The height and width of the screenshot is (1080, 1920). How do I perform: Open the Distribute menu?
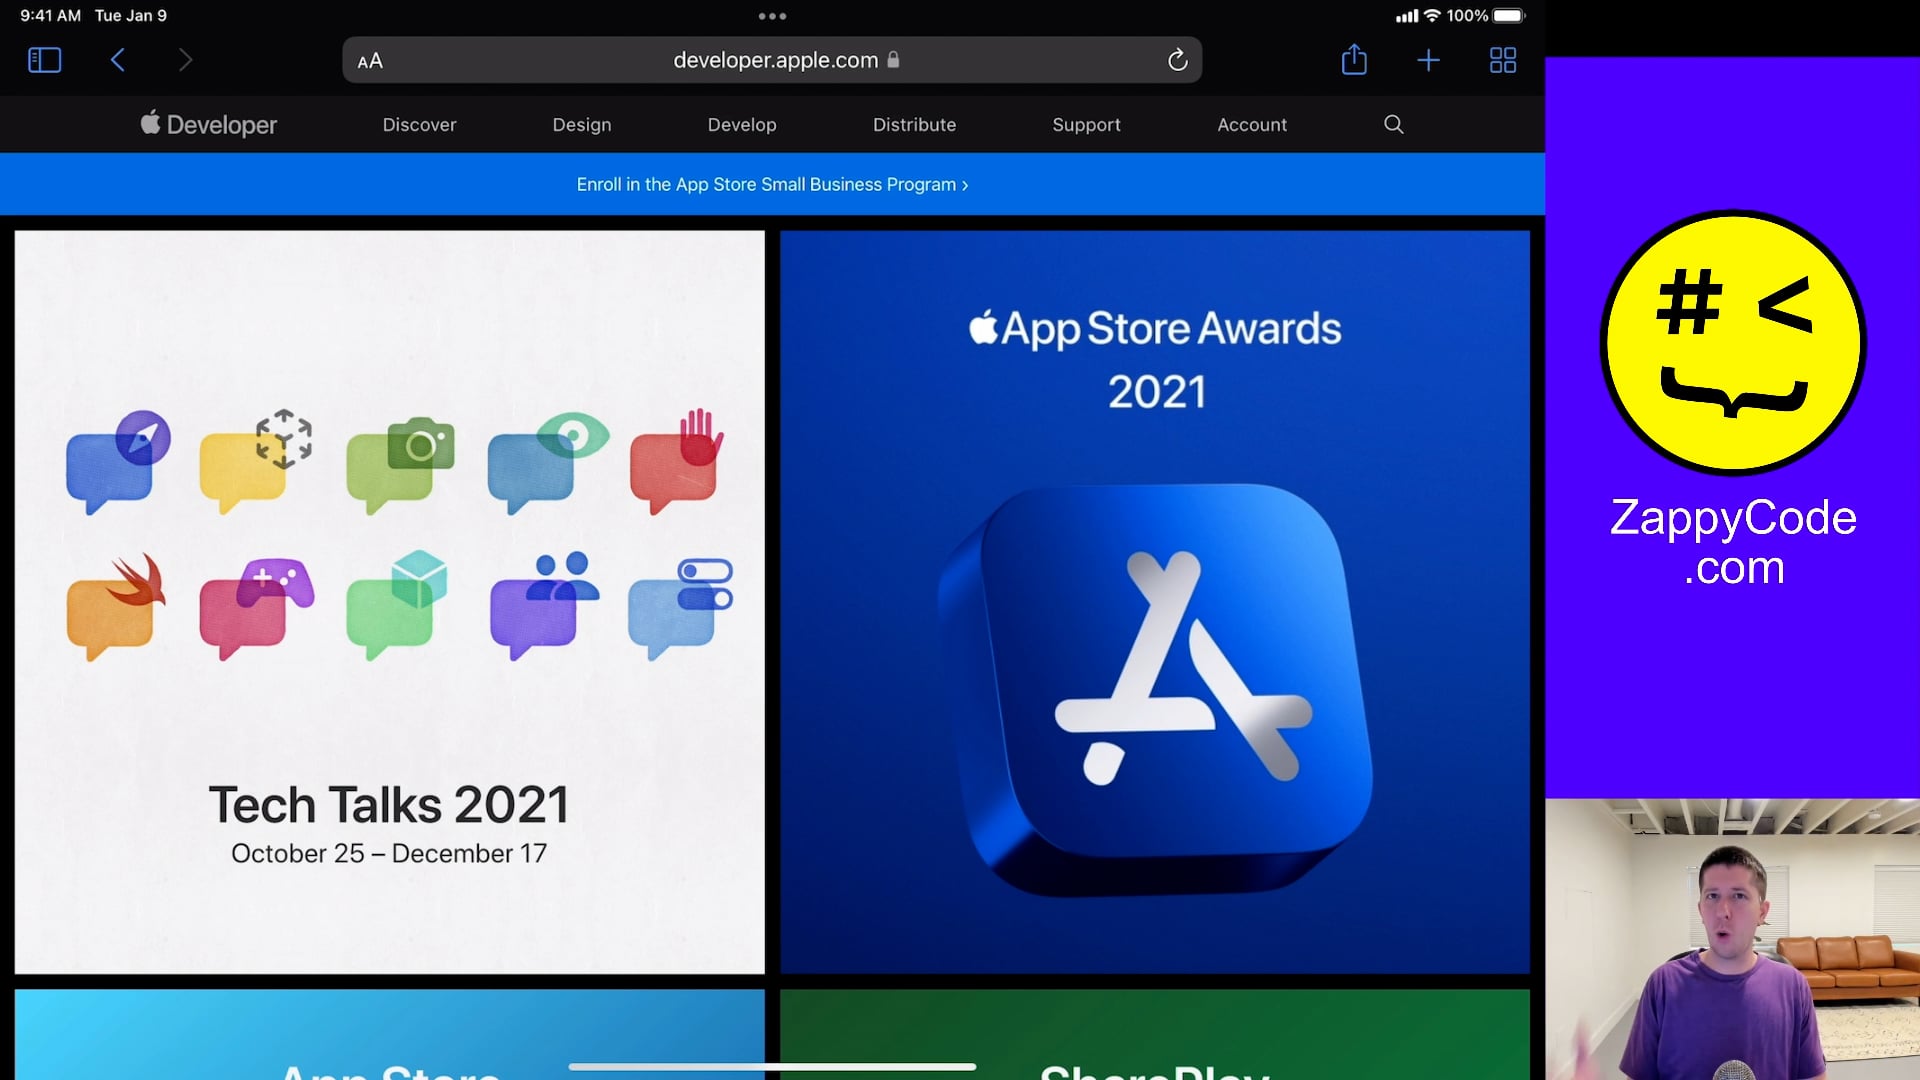(914, 125)
